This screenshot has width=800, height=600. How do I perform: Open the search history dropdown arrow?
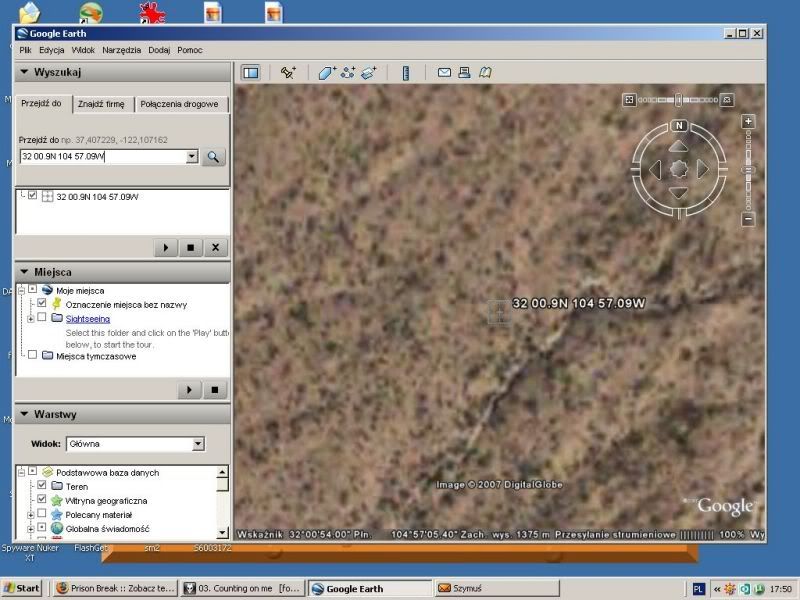pyautogui.click(x=192, y=156)
